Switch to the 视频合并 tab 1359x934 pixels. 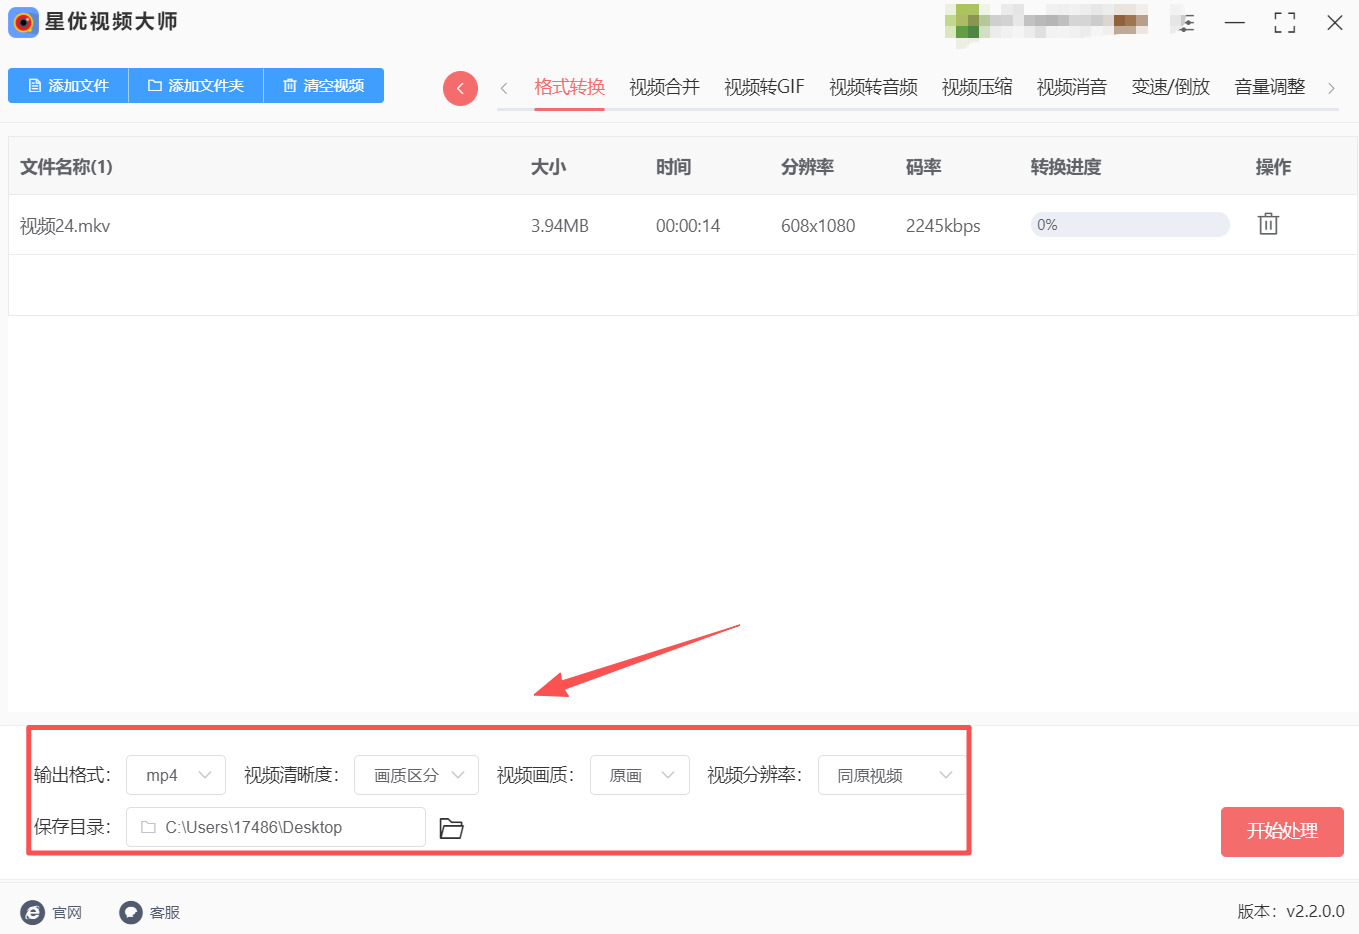tap(664, 87)
